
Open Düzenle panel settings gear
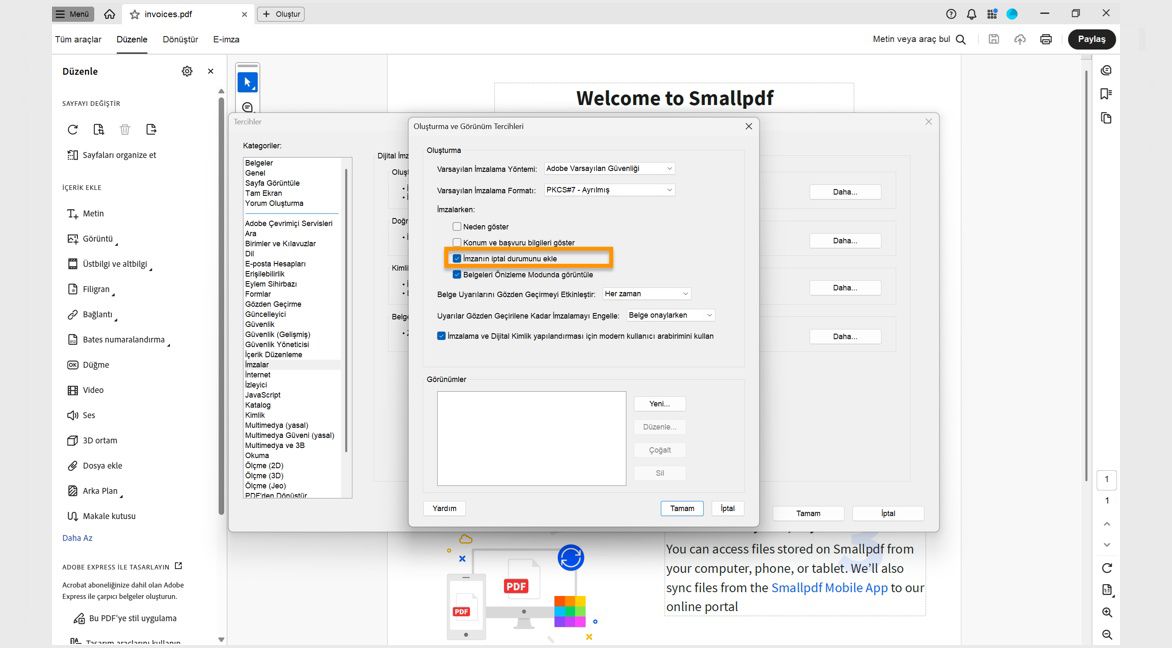187,71
